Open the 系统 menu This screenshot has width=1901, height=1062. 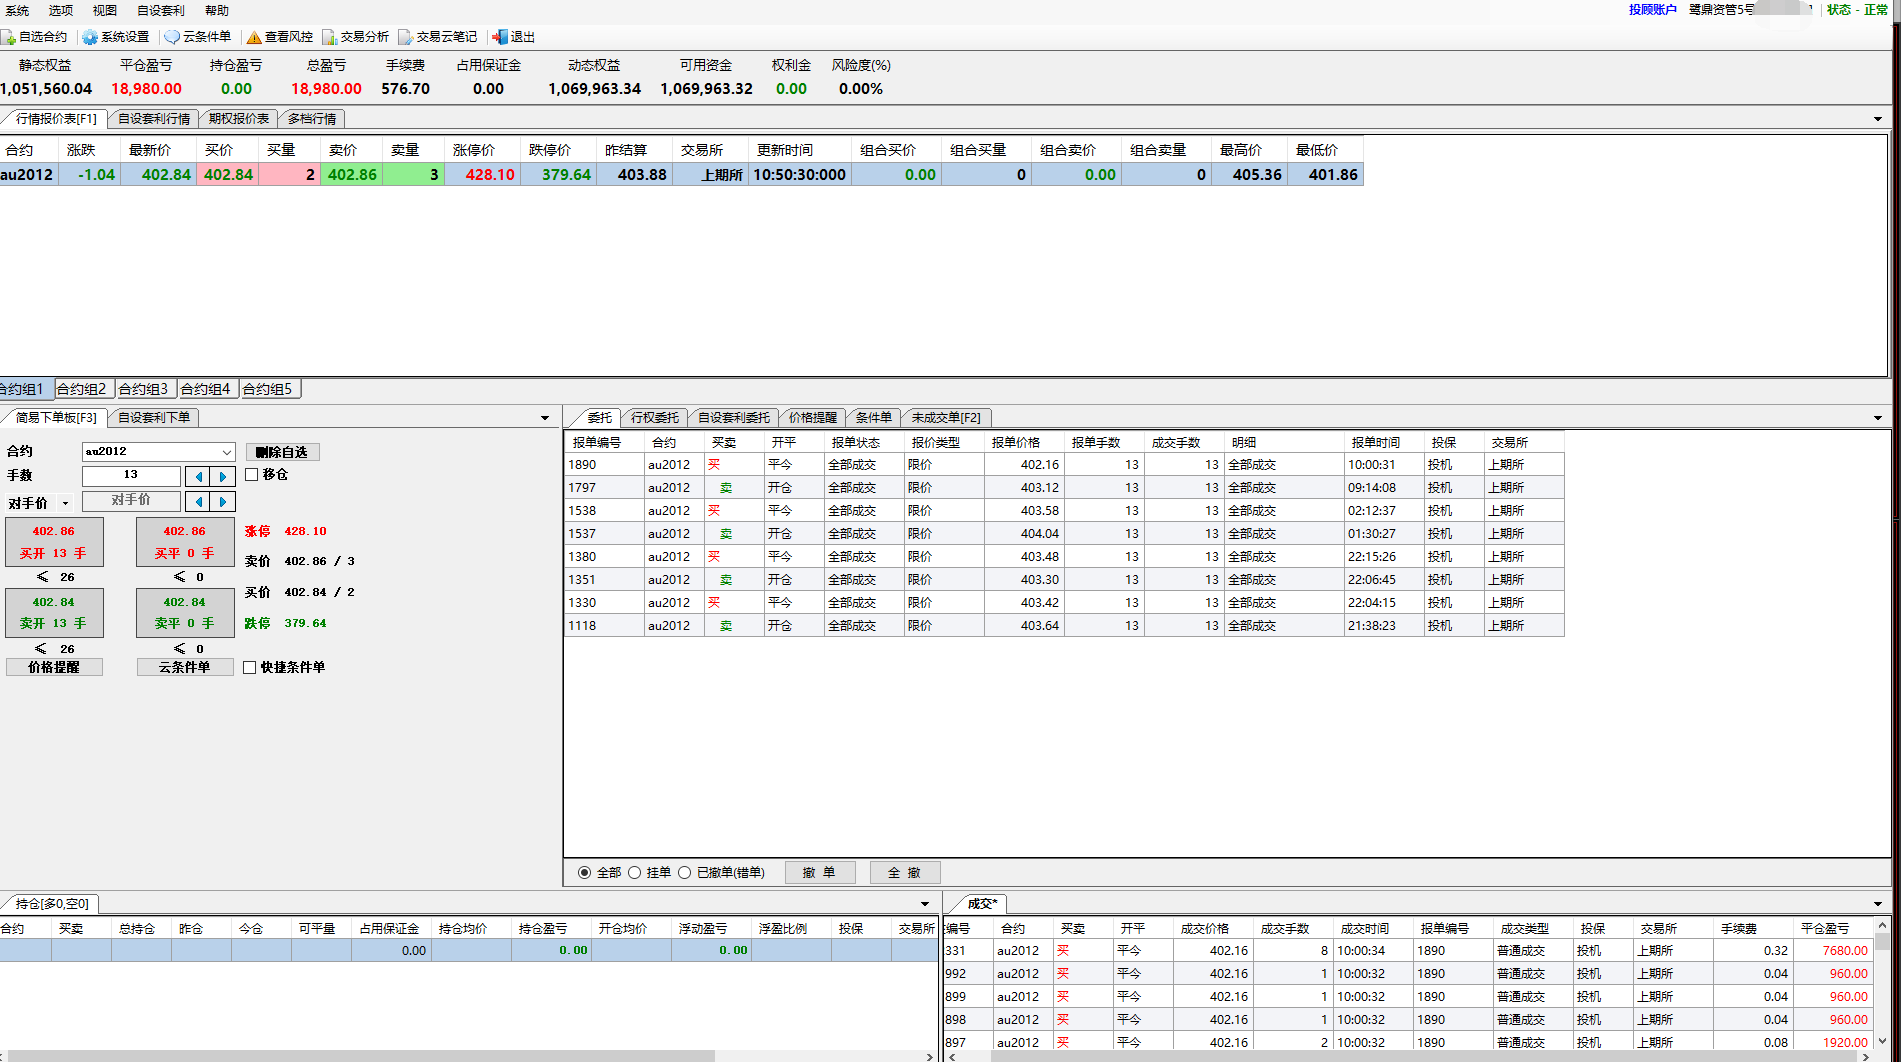(17, 10)
